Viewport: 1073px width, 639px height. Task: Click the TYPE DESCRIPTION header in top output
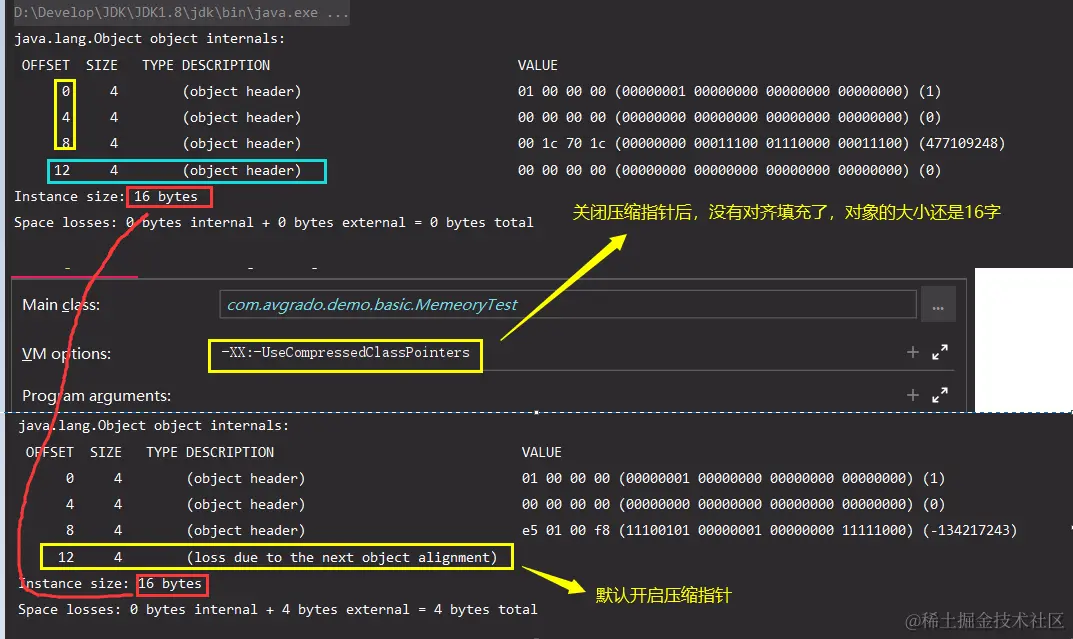tap(206, 65)
